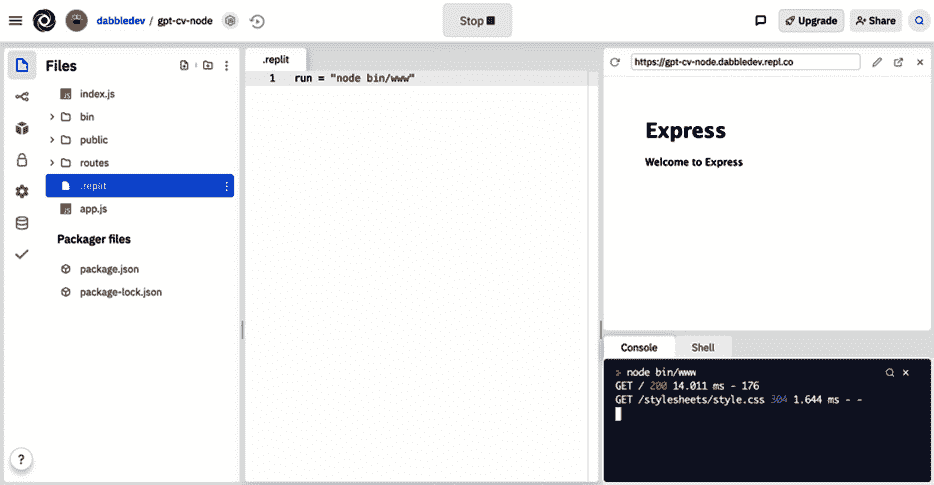Click the Packager files heading
The height and width of the screenshot is (485, 934).
point(94,240)
